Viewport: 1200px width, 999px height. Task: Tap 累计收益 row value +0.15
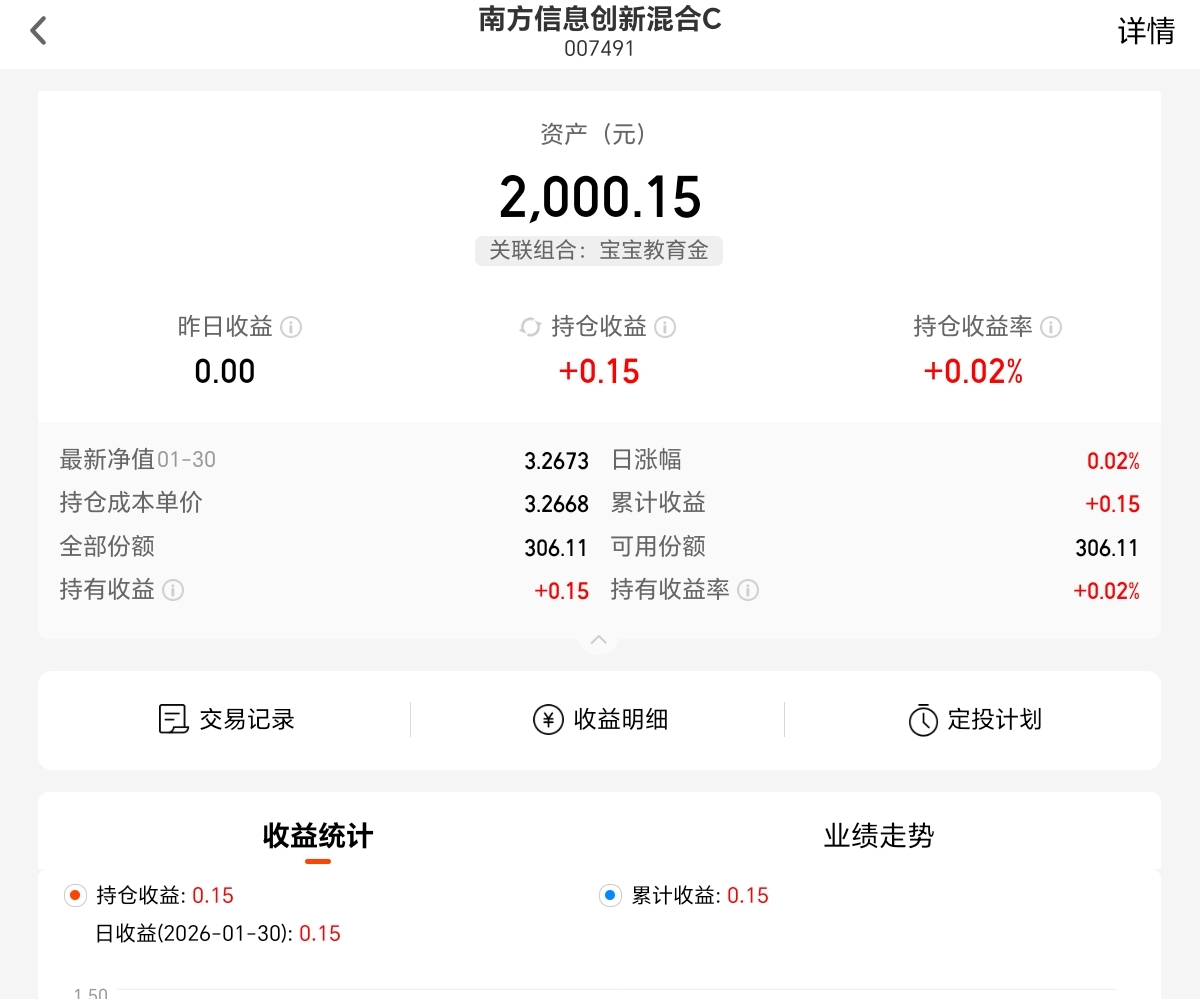[1113, 504]
